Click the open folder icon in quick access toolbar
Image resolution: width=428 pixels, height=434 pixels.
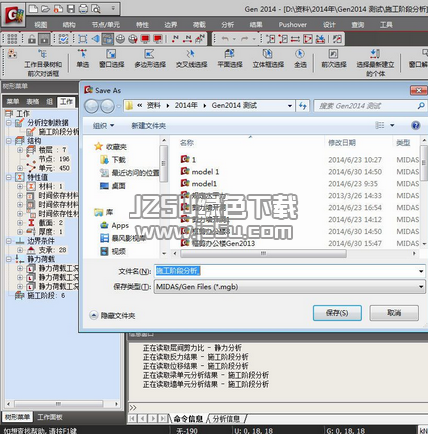point(45,9)
